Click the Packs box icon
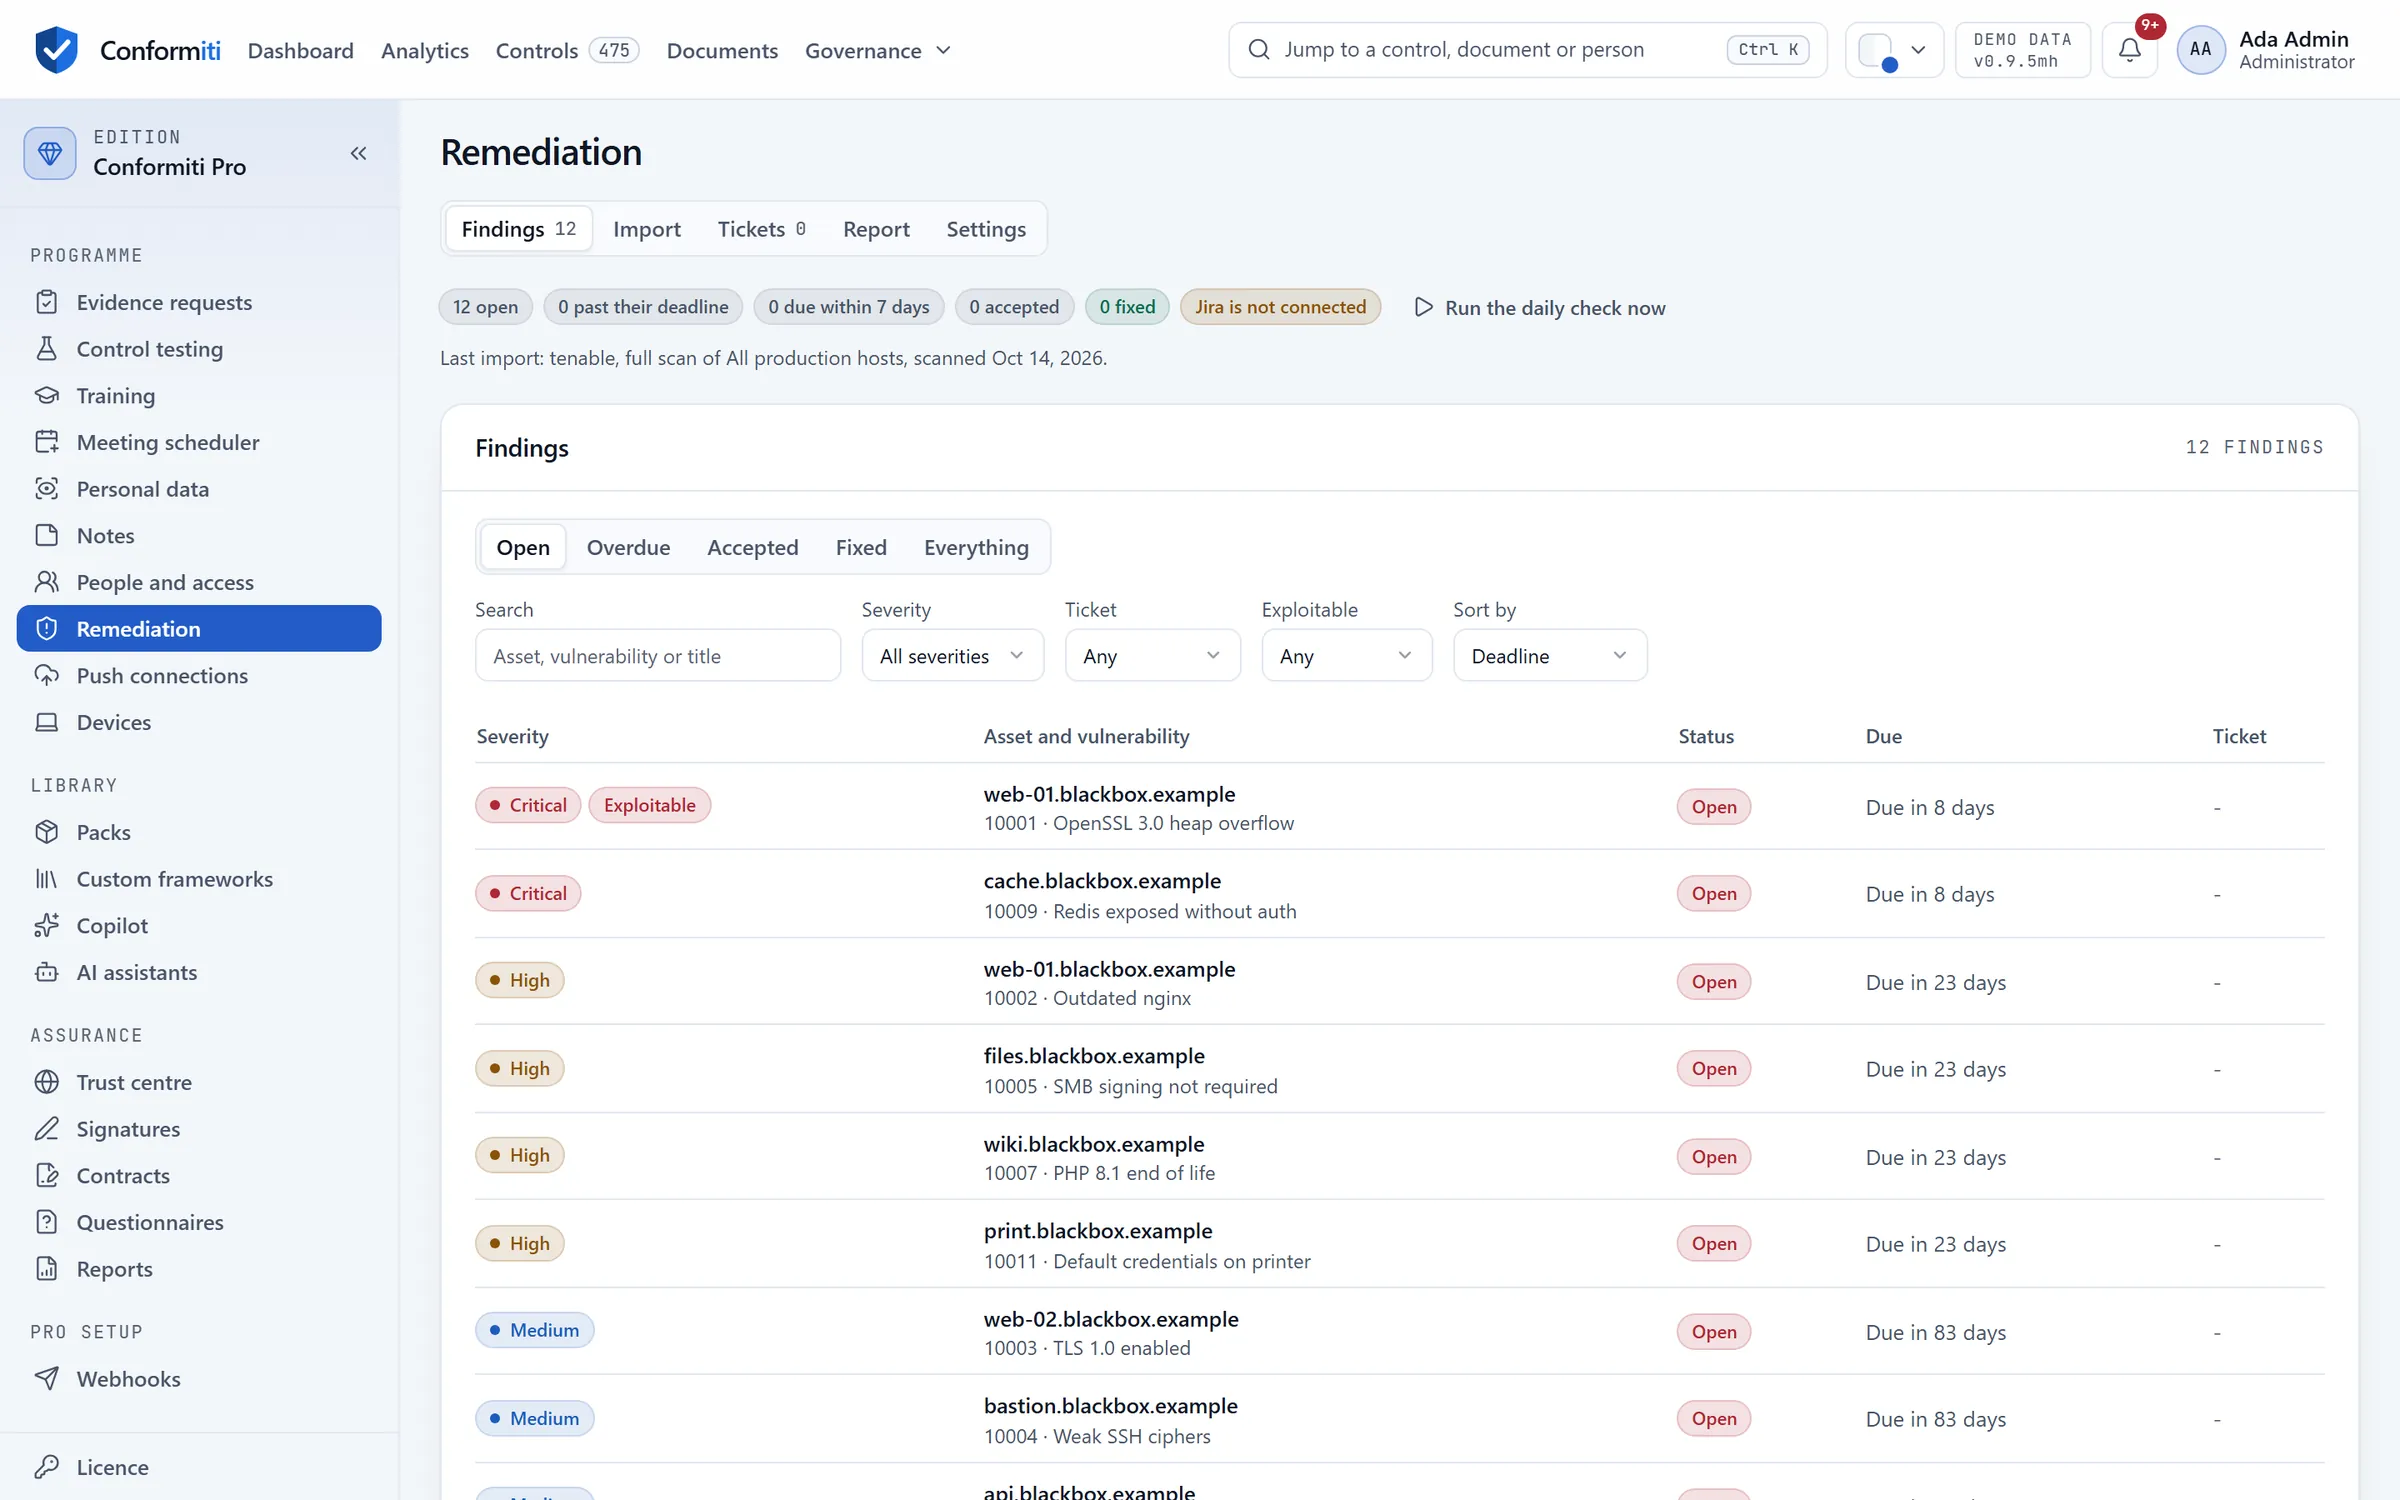Screen dimensions: 2400x1500 (47, 832)
